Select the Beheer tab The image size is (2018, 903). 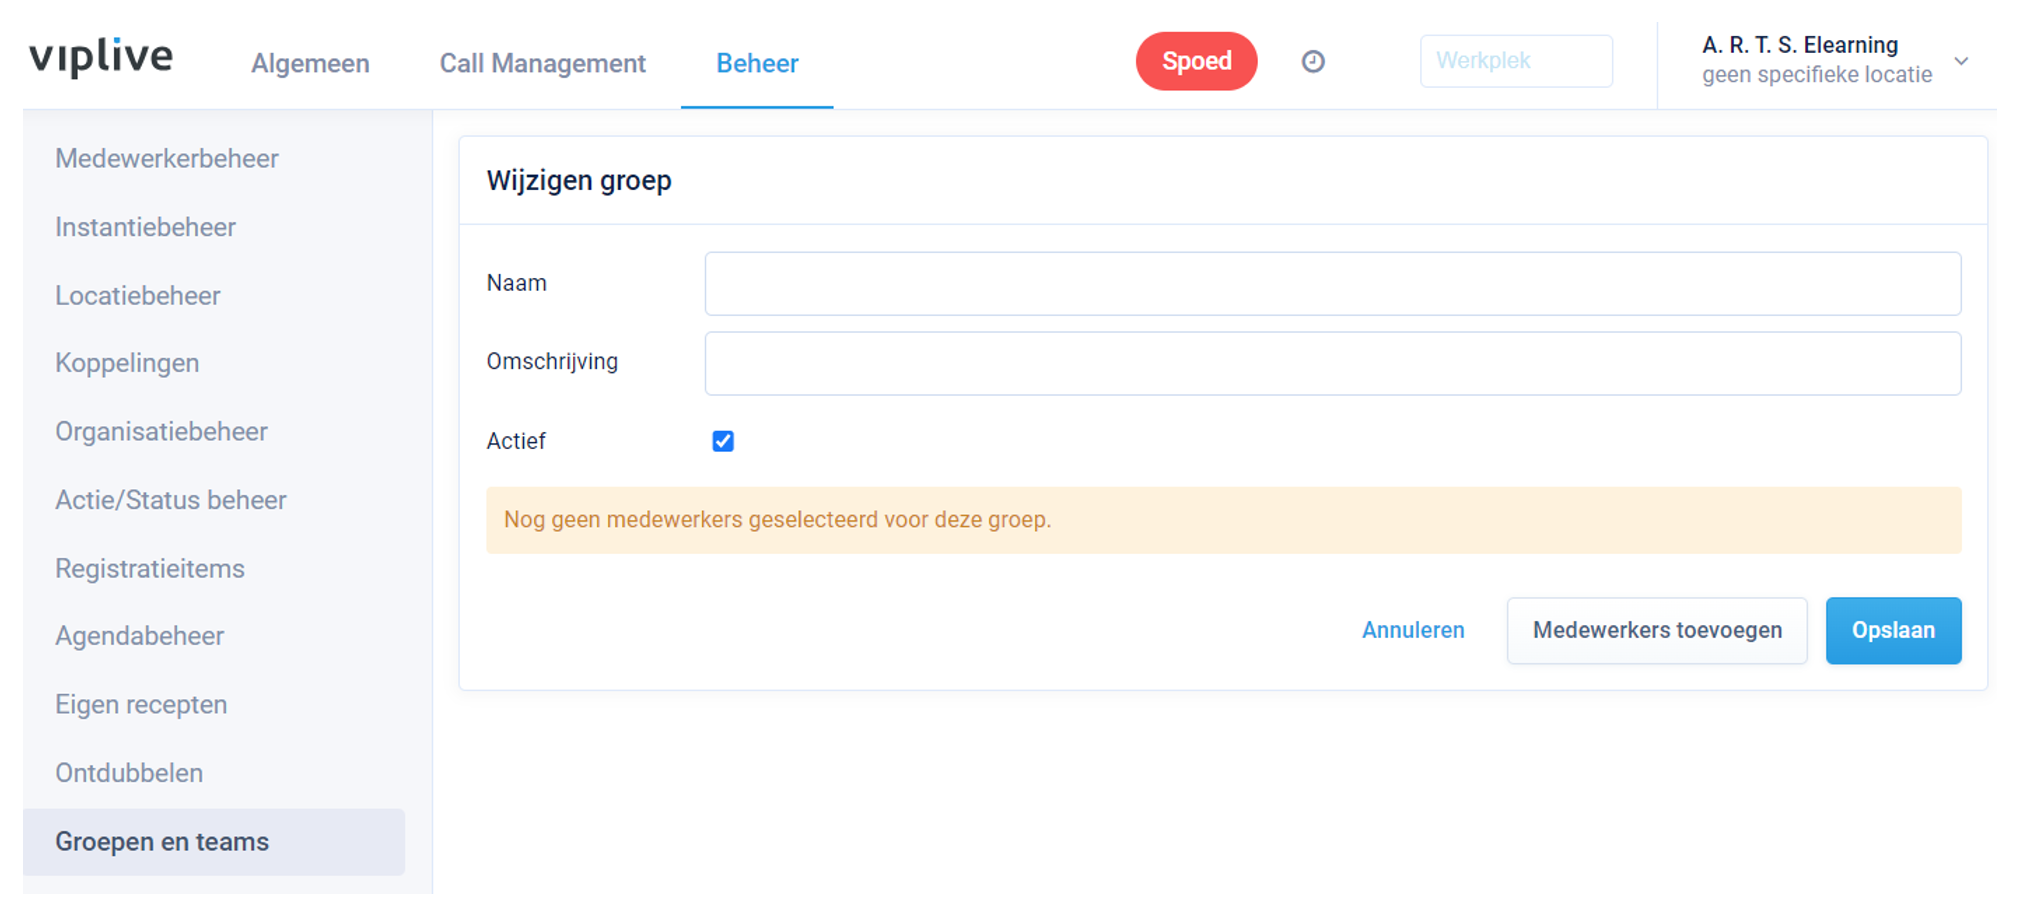point(757,63)
